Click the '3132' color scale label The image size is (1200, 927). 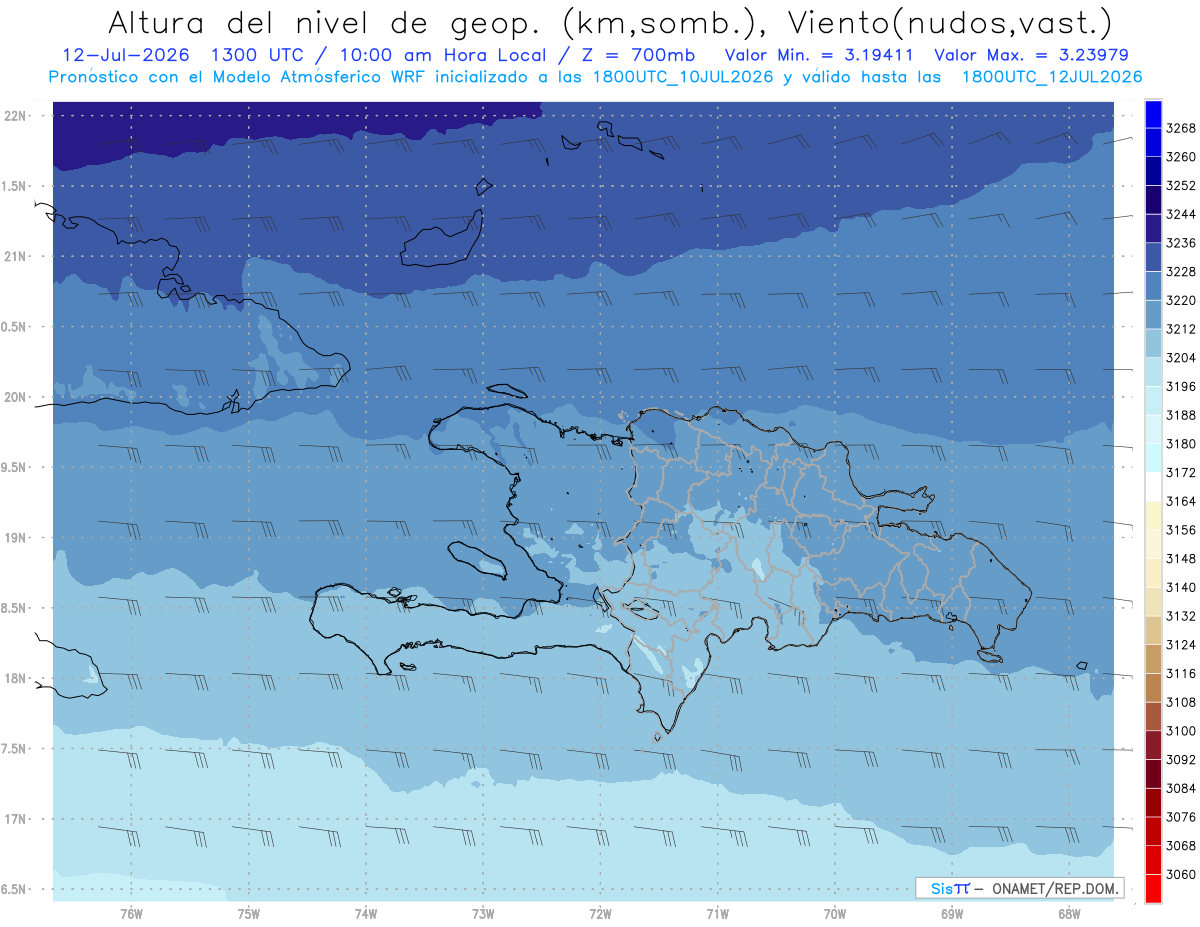click(x=1181, y=616)
